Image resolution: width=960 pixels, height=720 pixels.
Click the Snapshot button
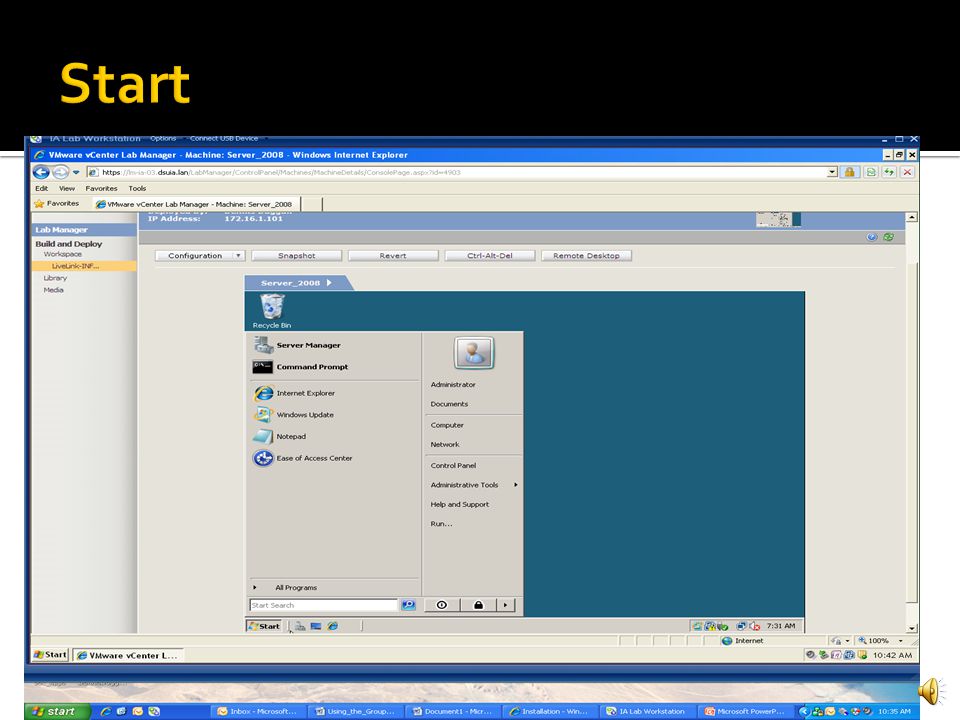(296, 255)
